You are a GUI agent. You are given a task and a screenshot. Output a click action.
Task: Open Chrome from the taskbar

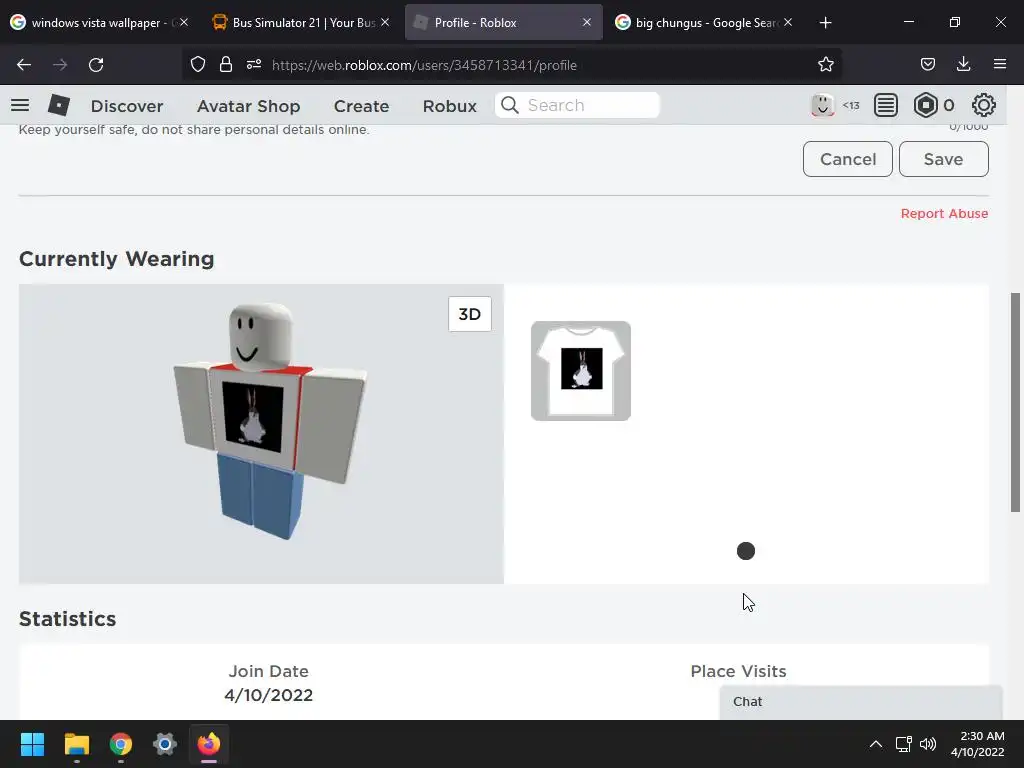click(121, 744)
